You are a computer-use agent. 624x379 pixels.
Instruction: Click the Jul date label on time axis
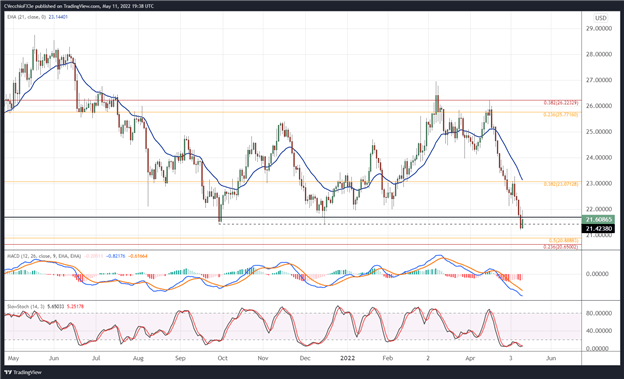point(96,358)
